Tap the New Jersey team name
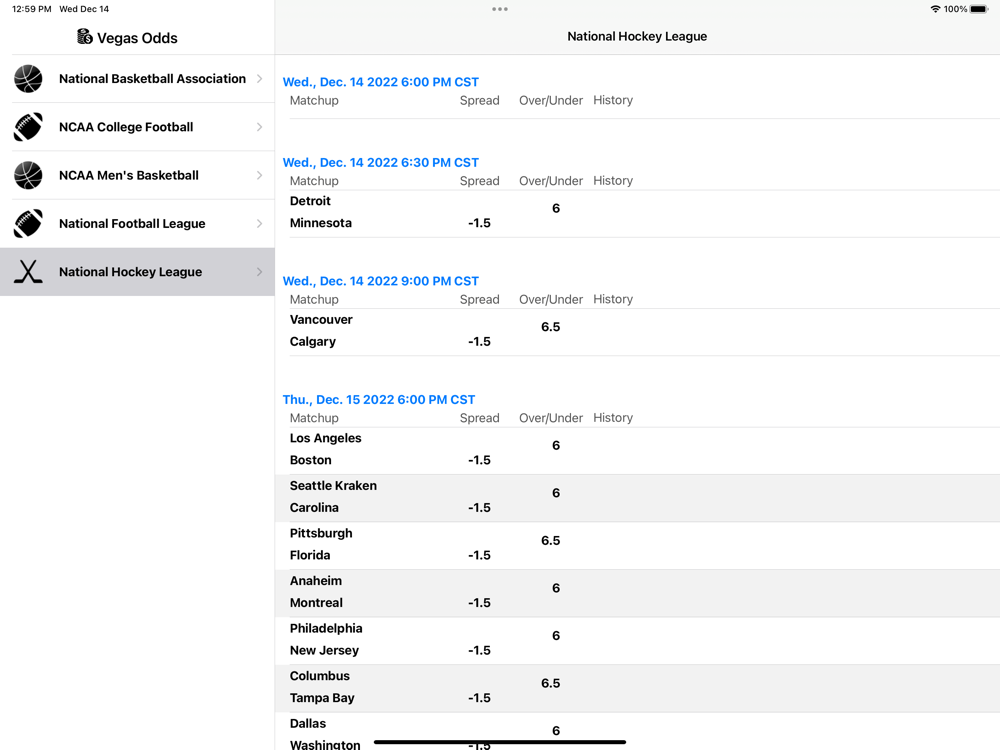 (x=324, y=650)
